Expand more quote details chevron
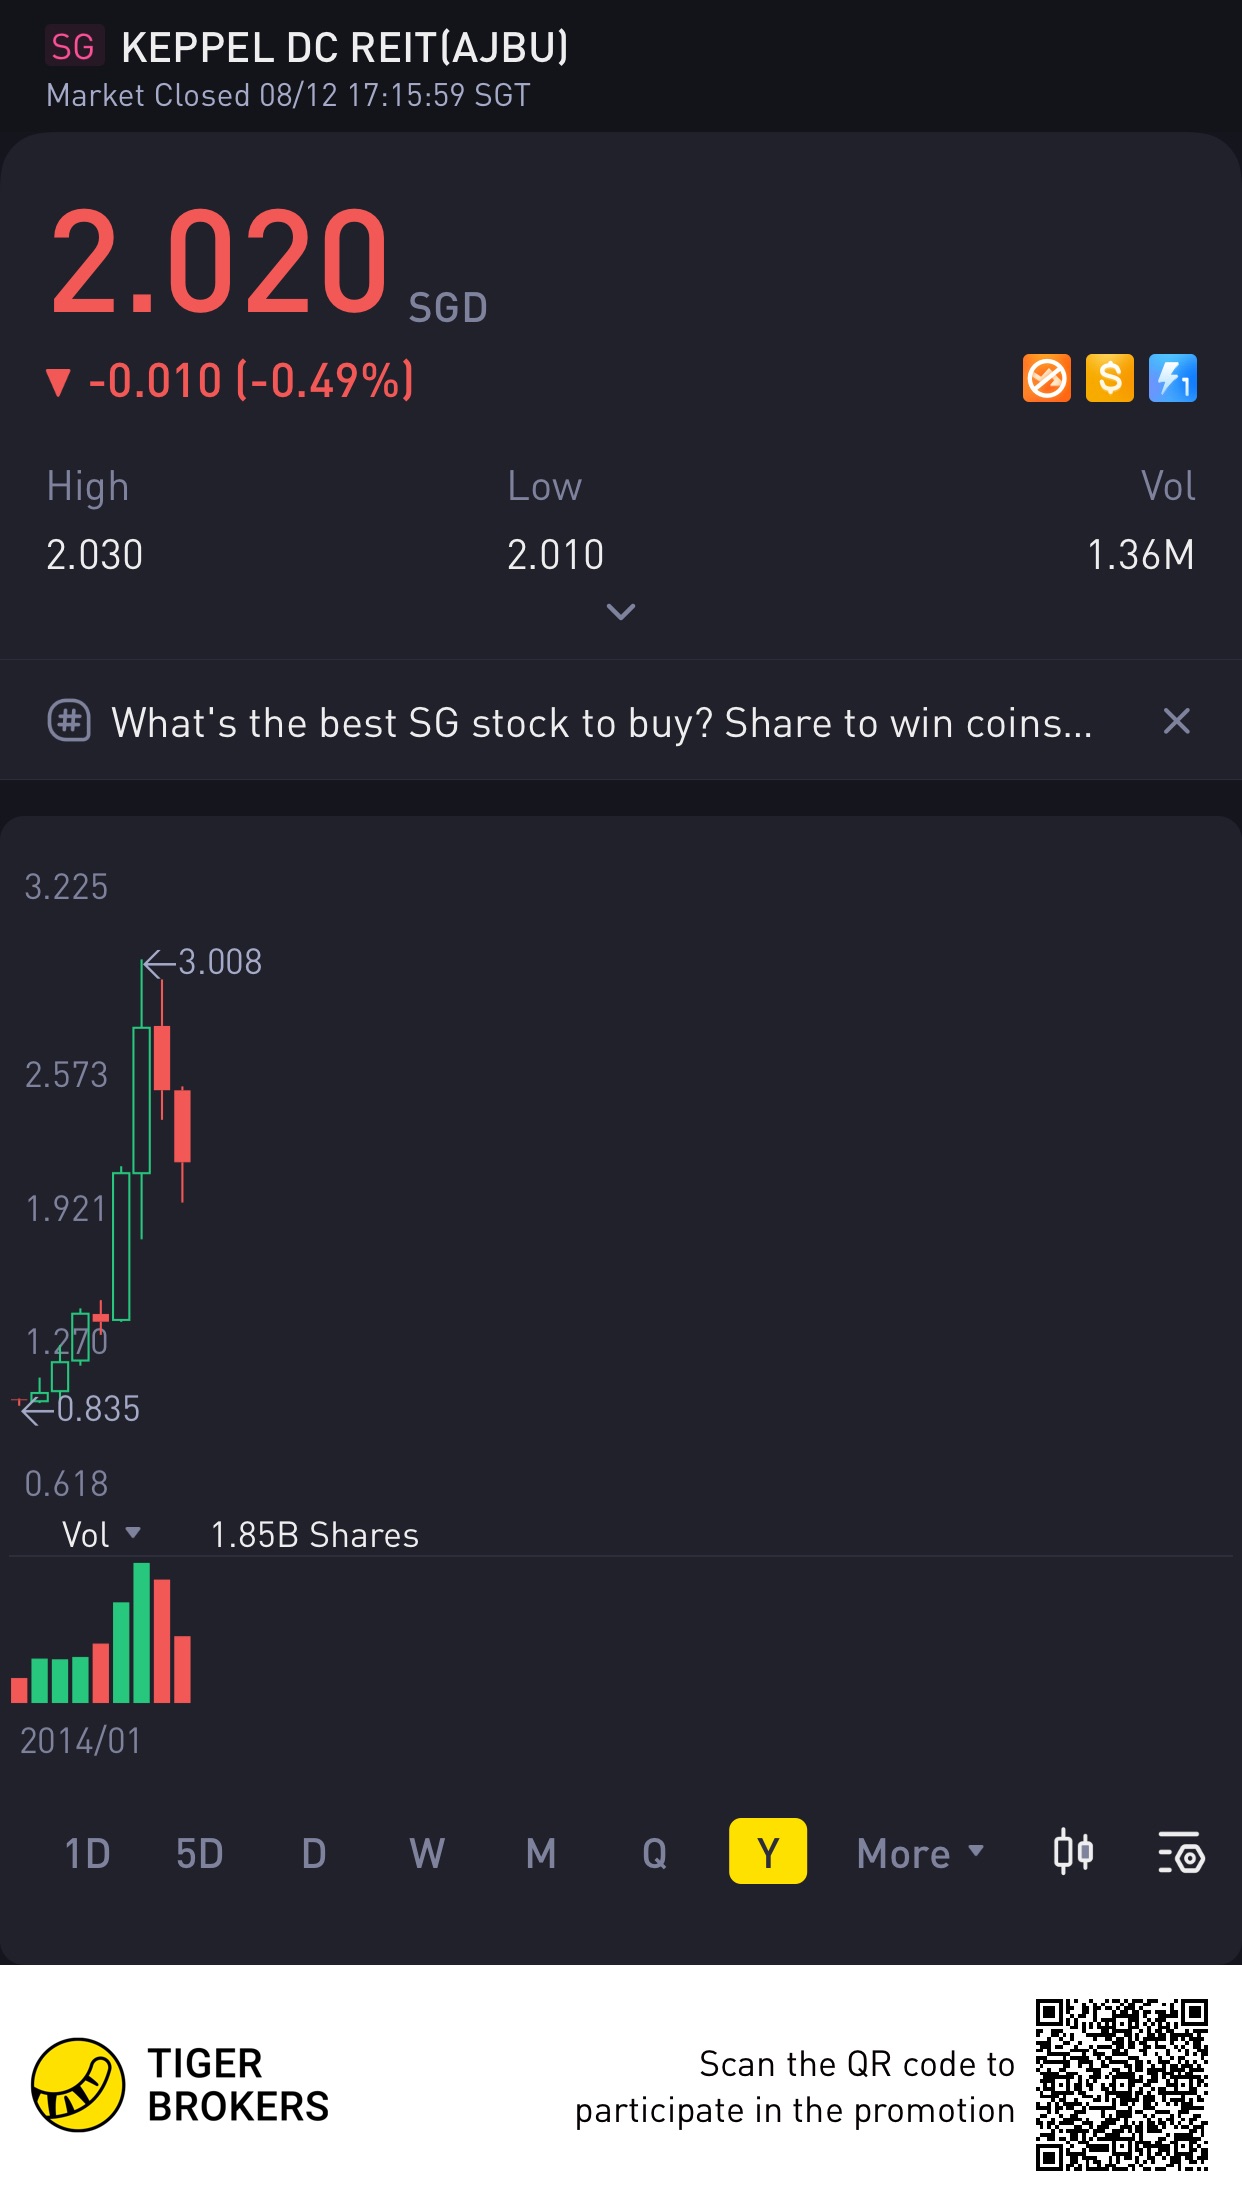This screenshot has width=1242, height=2205. 621,611
